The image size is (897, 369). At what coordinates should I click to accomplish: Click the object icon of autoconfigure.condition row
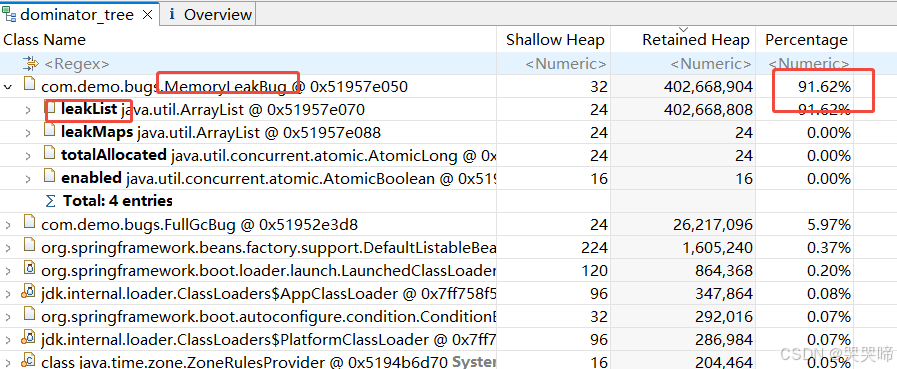(29, 314)
